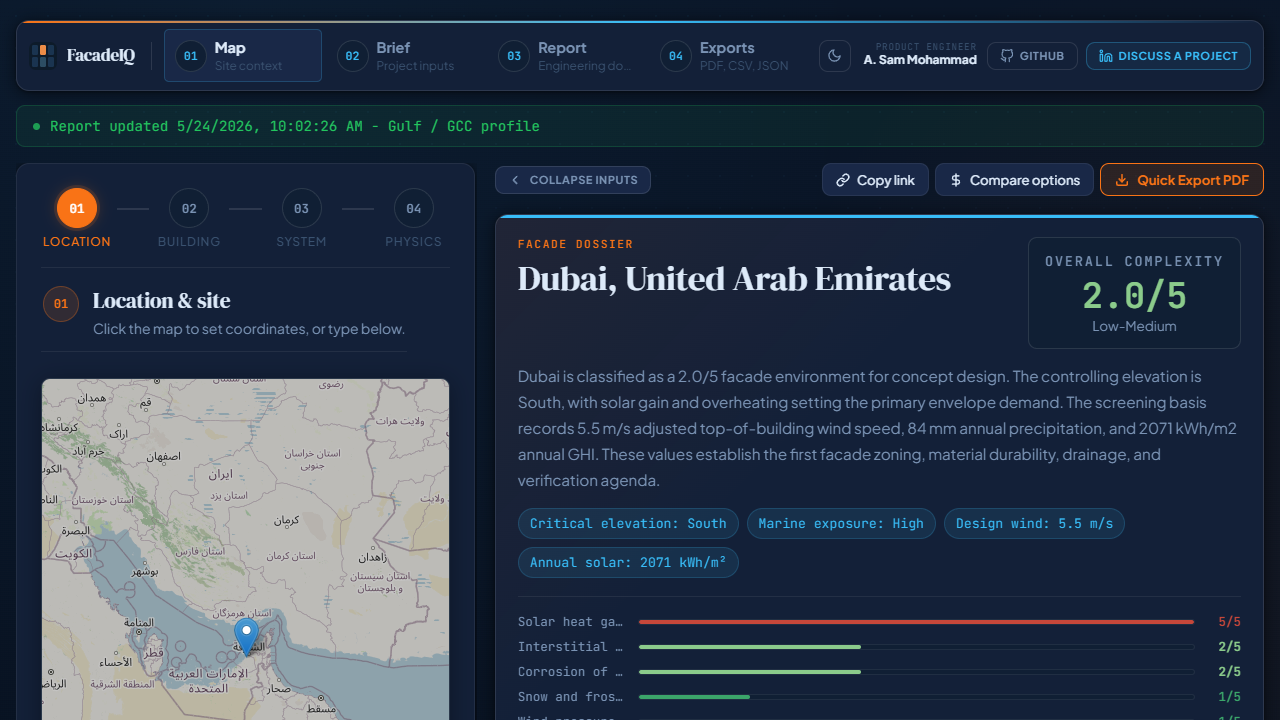The width and height of the screenshot is (1280, 720).
Task: Click the Annual solar chip
Action: [x=628, y=562]
